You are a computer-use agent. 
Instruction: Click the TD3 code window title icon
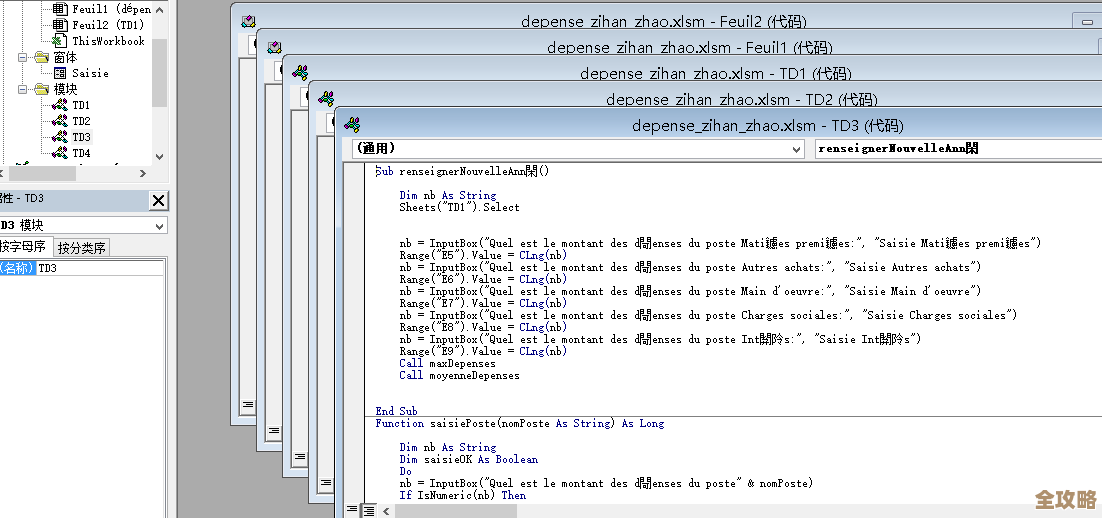[x=352, y=125]
